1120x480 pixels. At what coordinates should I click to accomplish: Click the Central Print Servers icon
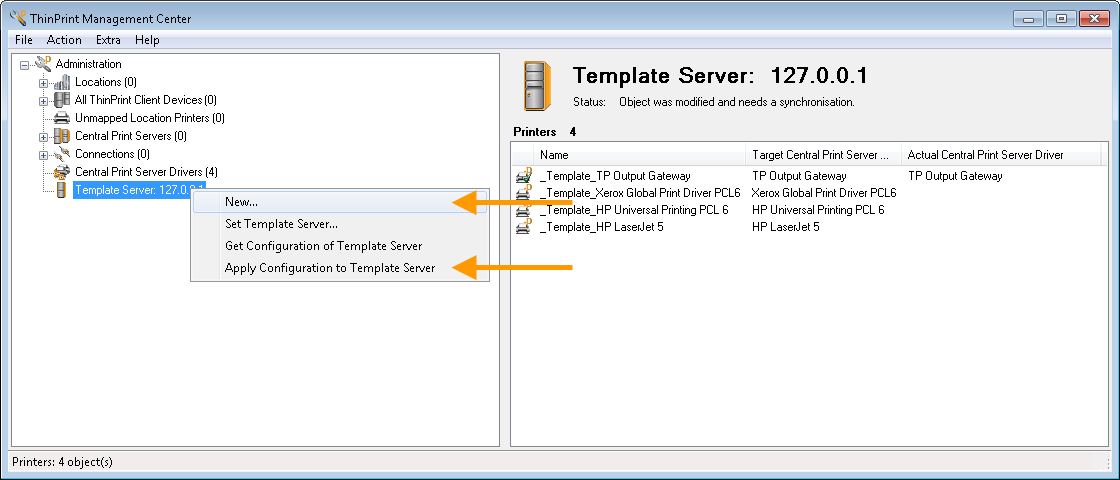(x=63, y=136)
